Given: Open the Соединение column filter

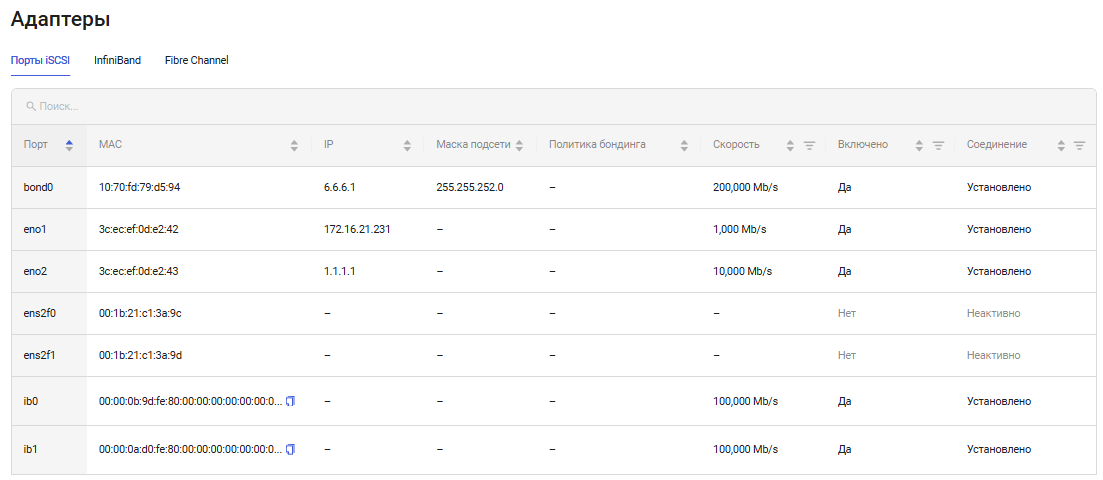Looking at the screenshot, I should click(1079, 145).
